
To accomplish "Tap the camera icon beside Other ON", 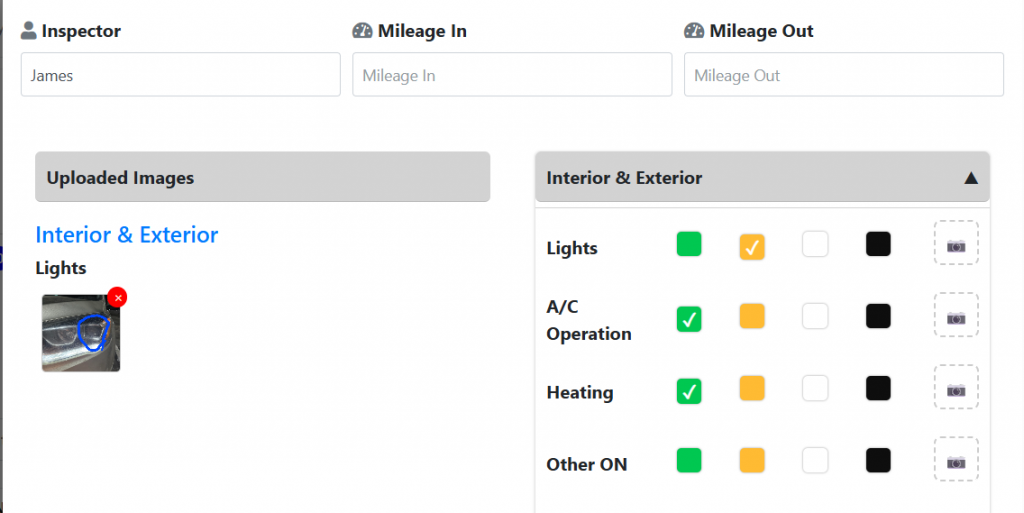I will [956, 460].
